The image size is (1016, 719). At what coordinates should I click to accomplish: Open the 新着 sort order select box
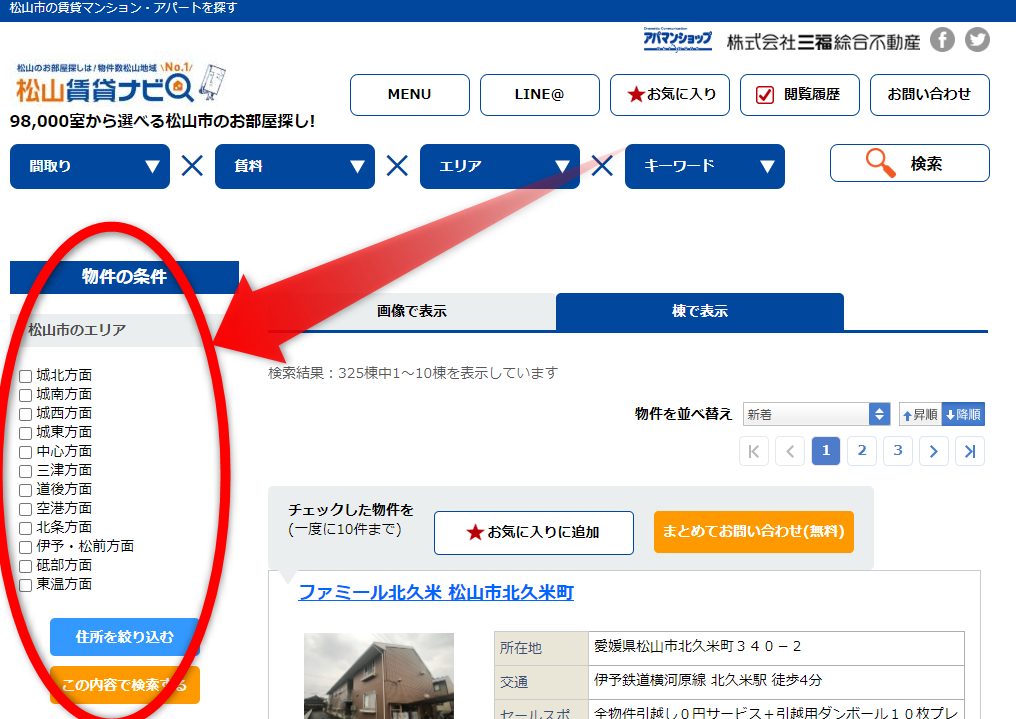coord(816,415)
